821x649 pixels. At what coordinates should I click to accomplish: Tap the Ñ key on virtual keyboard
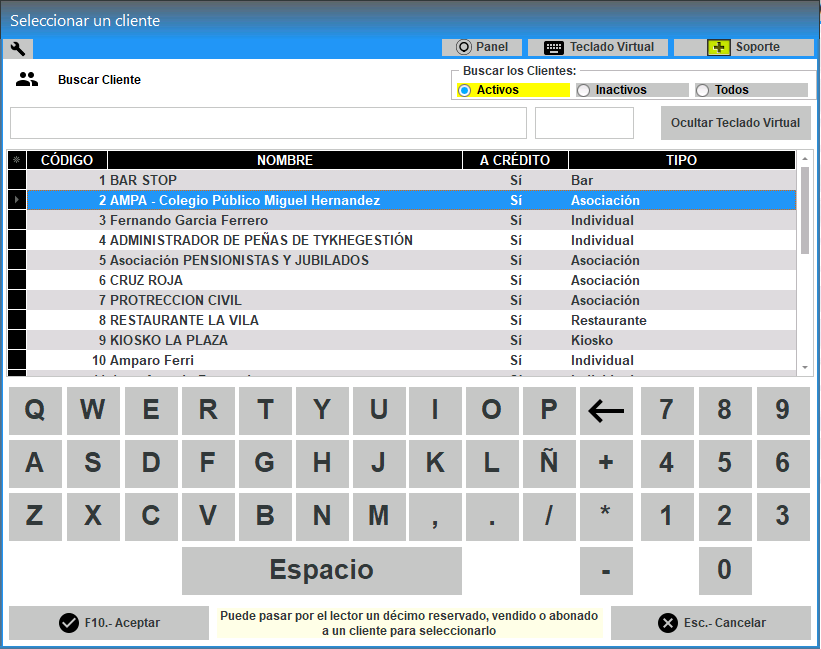click(x=549, y=464)
